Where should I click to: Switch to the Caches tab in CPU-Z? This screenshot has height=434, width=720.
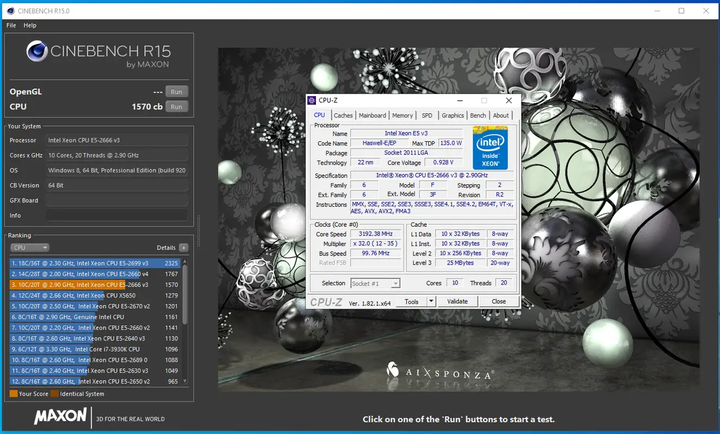tap(343, 116)
